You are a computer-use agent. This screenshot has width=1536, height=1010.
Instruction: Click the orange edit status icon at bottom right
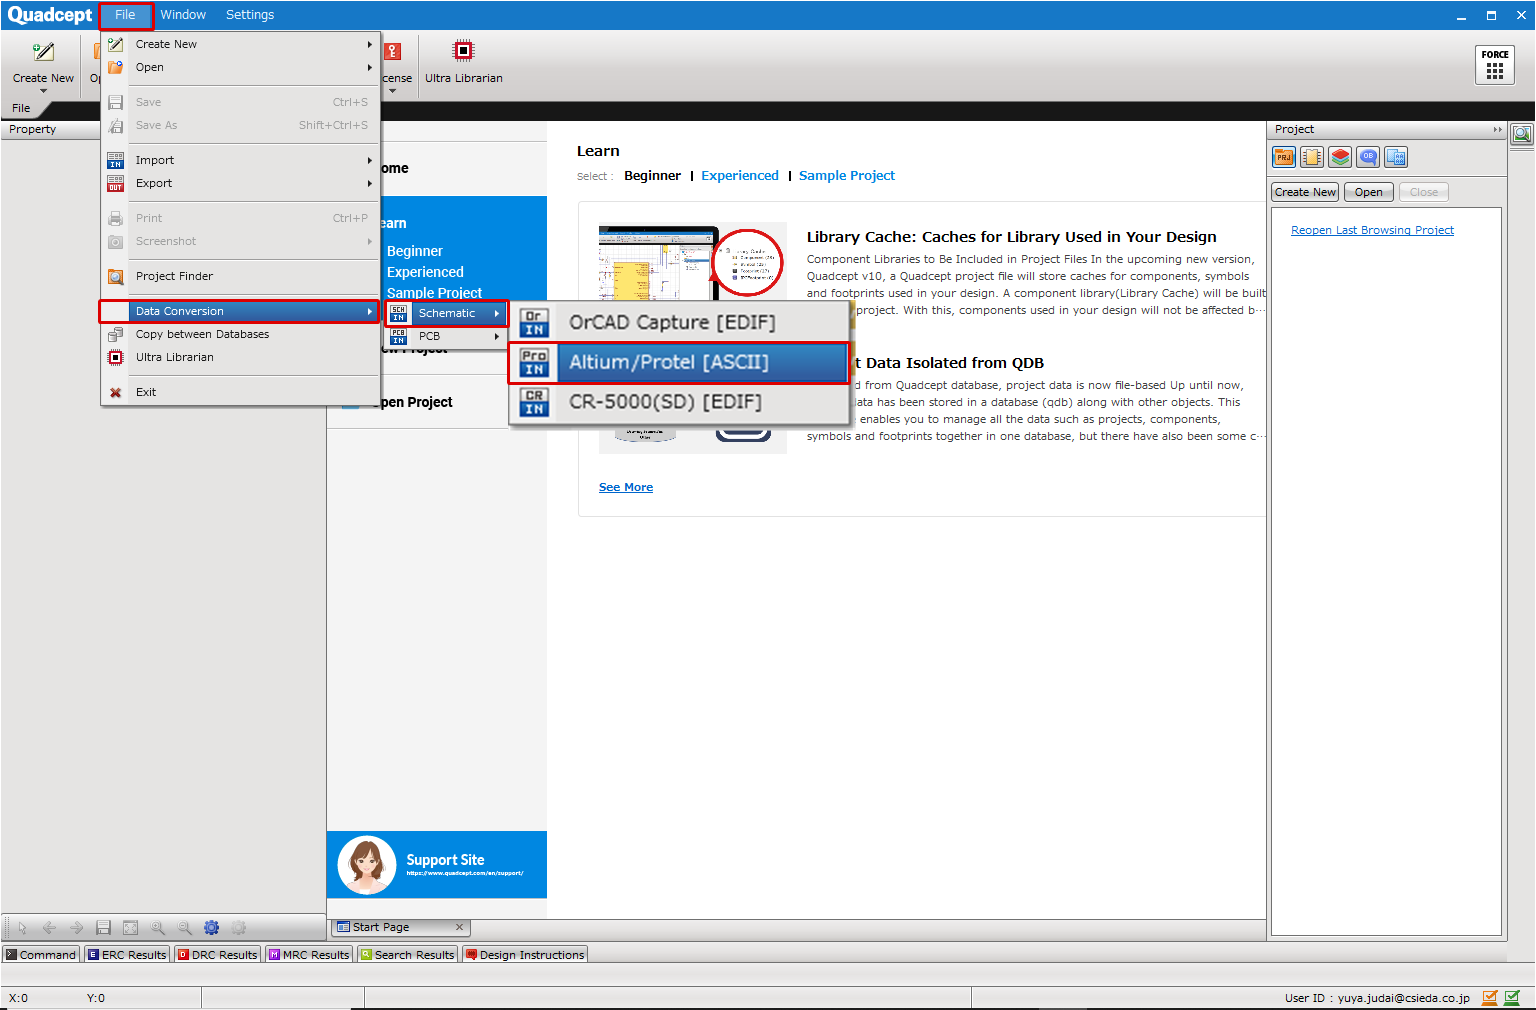click(1490, 997)
